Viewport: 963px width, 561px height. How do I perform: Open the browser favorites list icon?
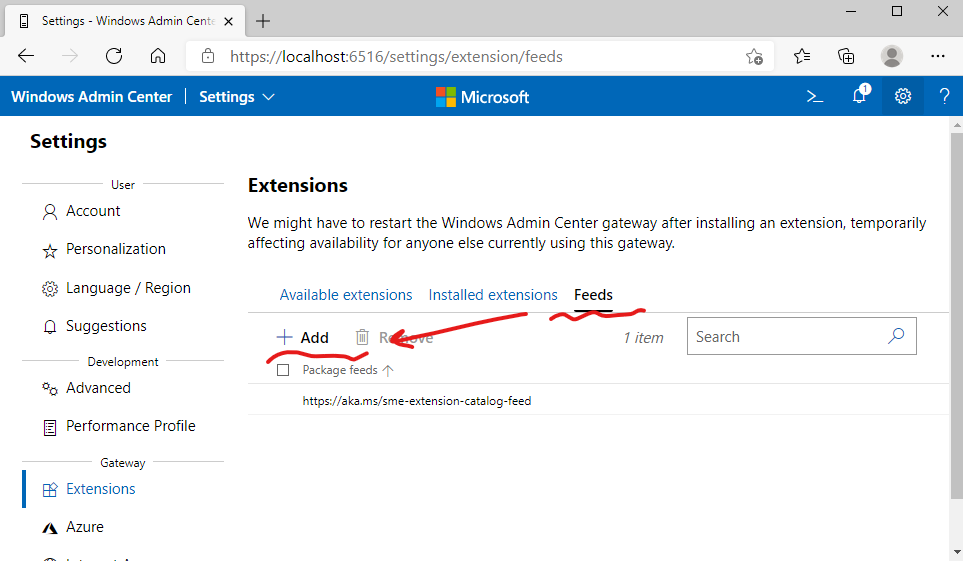point(801,57)
